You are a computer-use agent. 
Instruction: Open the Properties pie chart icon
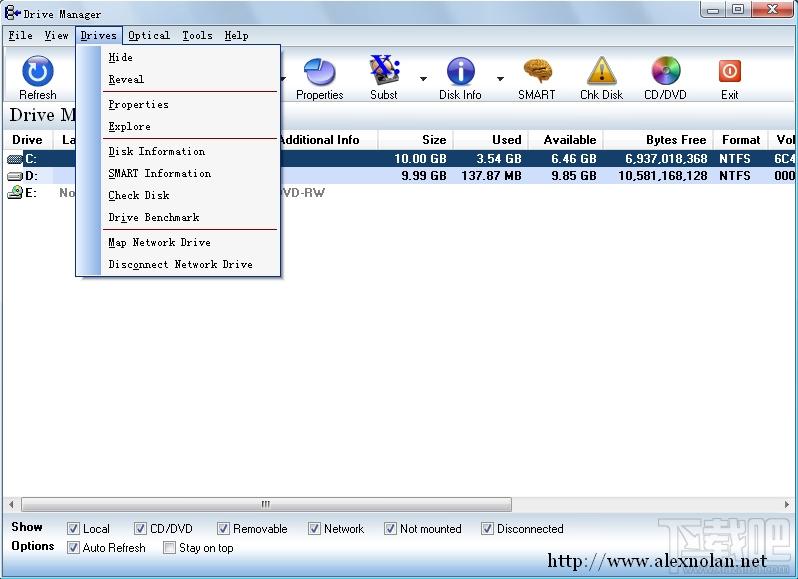[320, 72]
